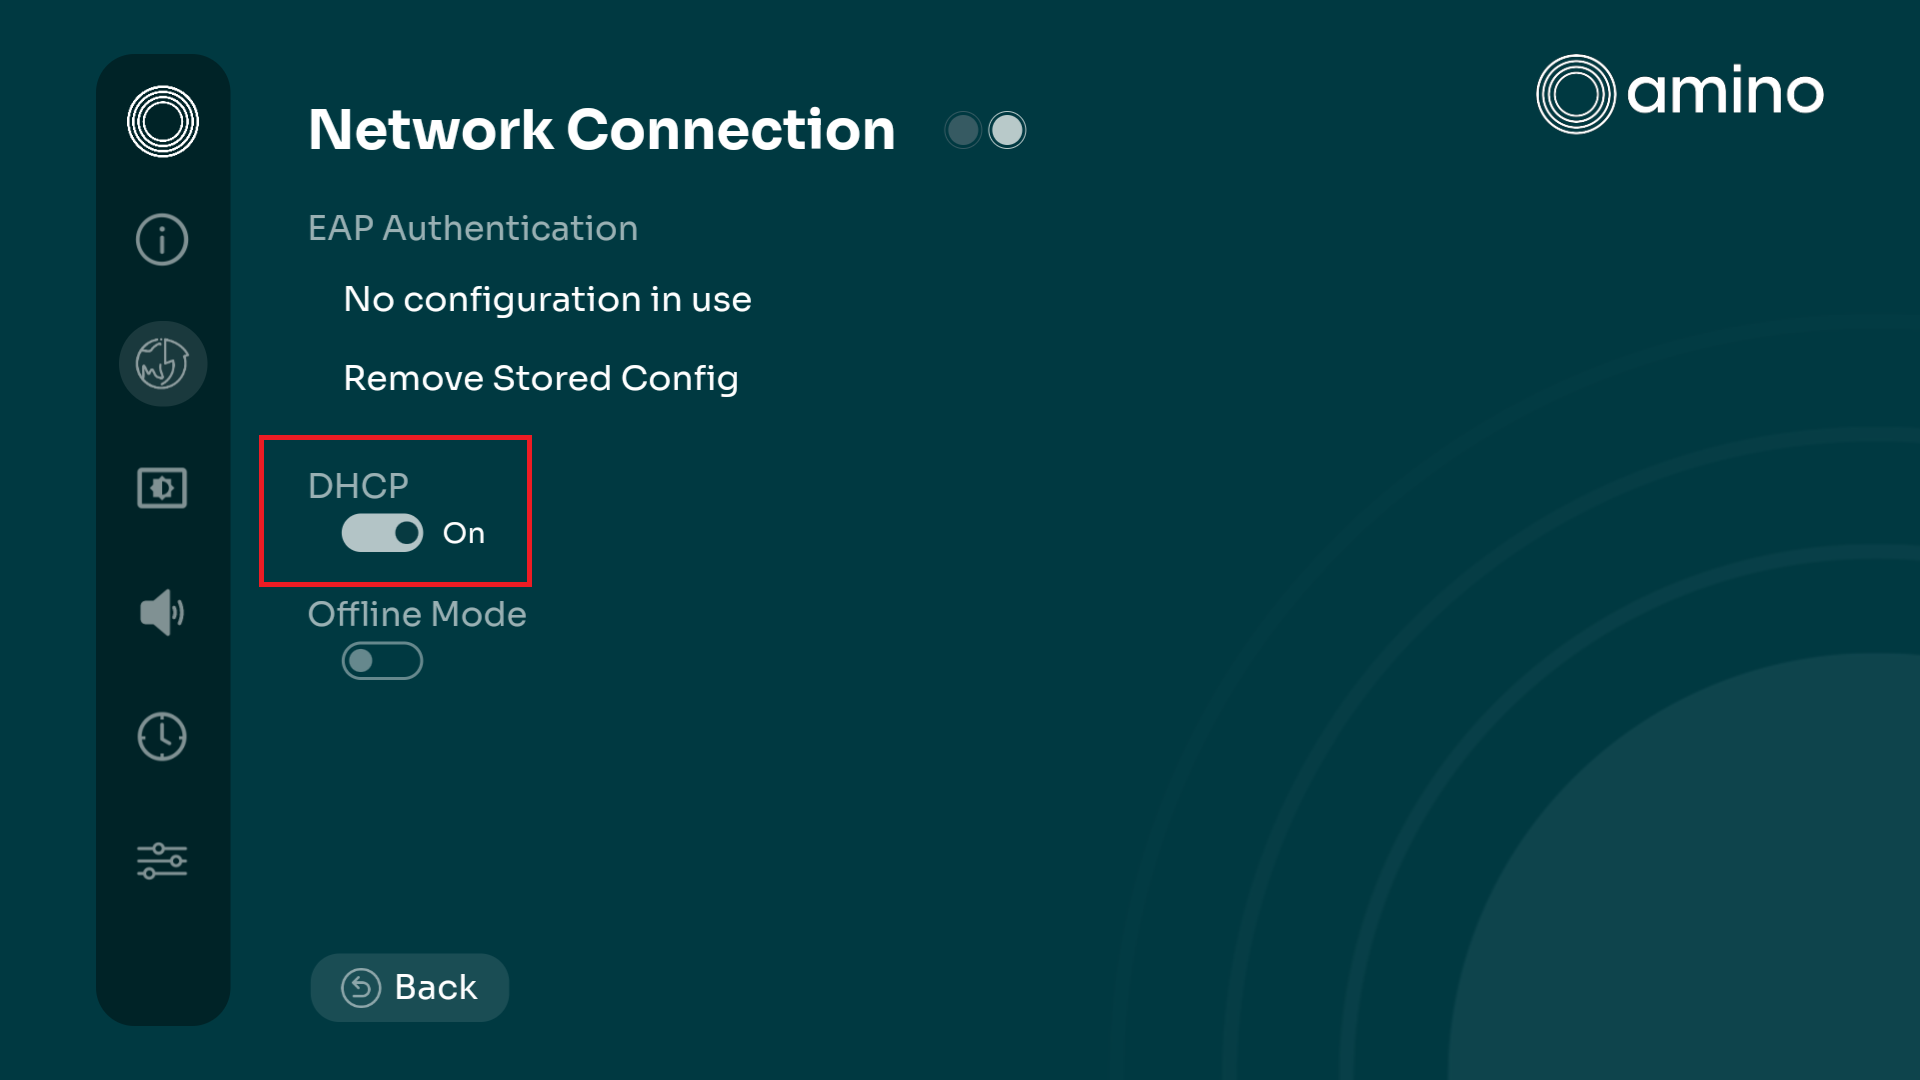The height and width of the screenshot is (1080, 1920).
Task: Go to first page indicator dot
Action: 963,130
